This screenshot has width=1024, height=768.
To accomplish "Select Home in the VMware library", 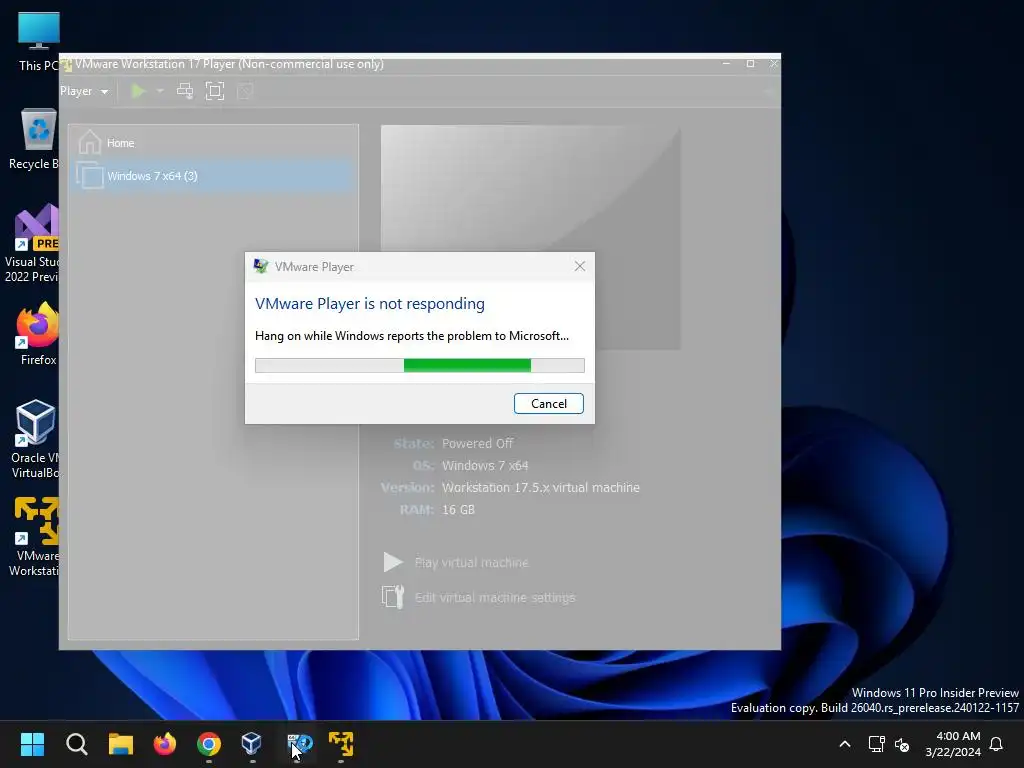I will (x=213, y=142).
